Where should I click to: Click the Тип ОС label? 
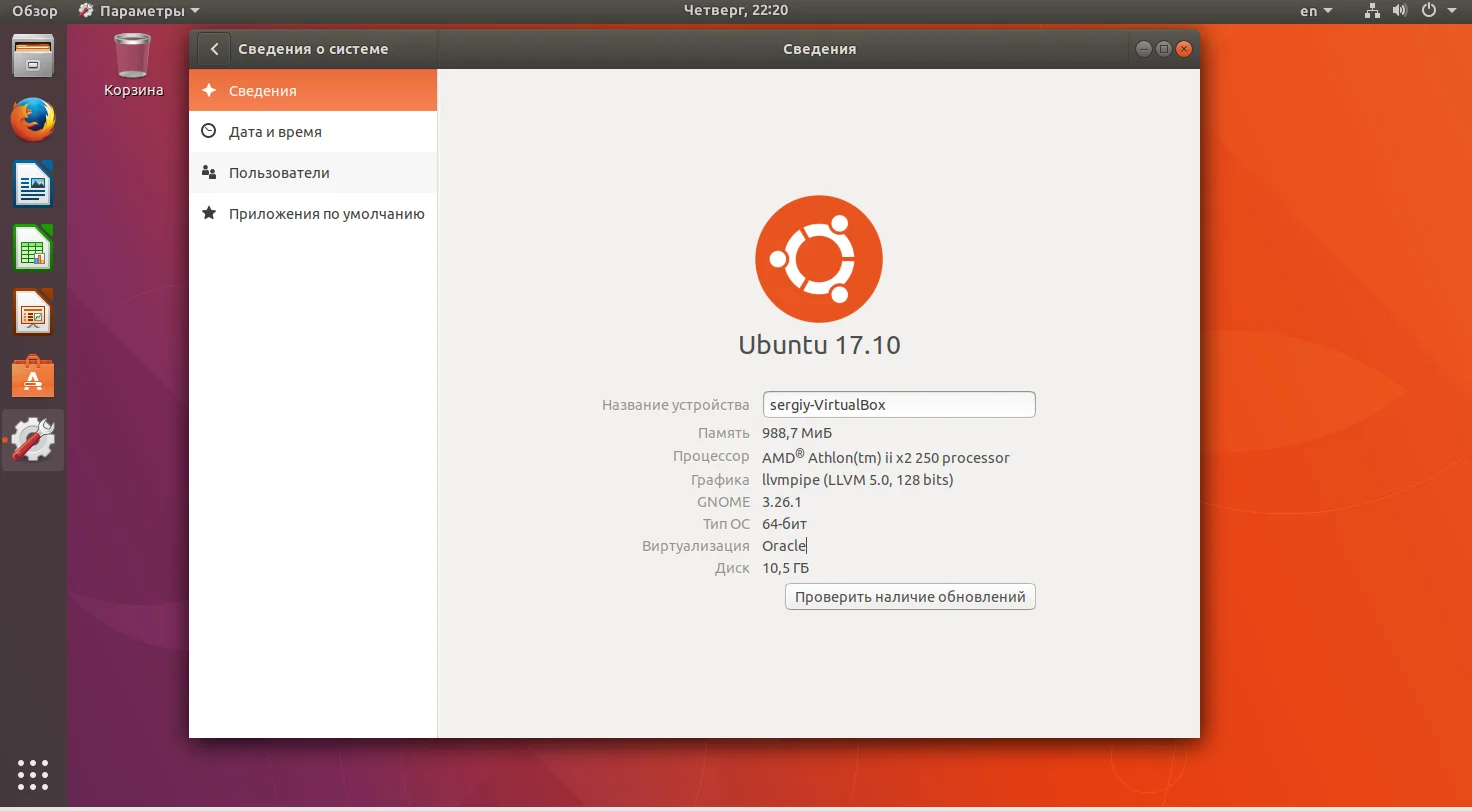[x=726, y=524]
